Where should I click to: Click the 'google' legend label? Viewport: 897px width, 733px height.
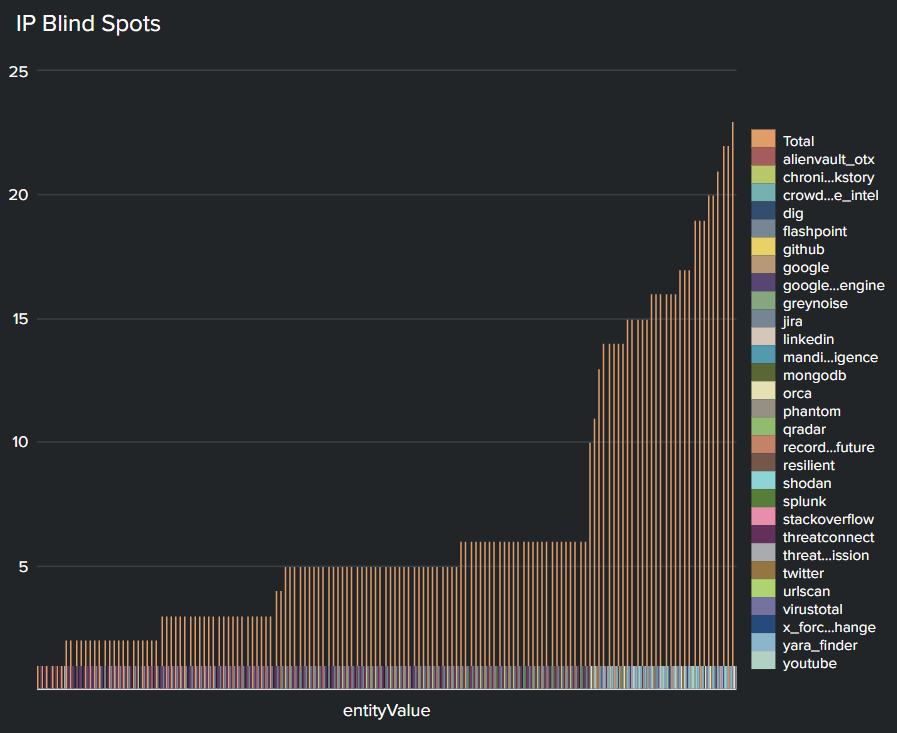click(x=805, y=268)
